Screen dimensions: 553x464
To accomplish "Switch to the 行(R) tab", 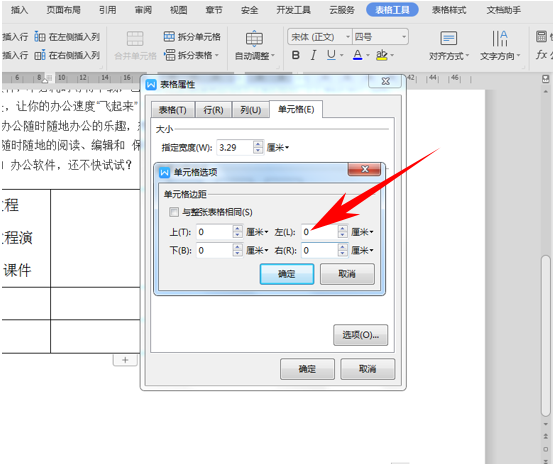I will [x=213, y=110].
